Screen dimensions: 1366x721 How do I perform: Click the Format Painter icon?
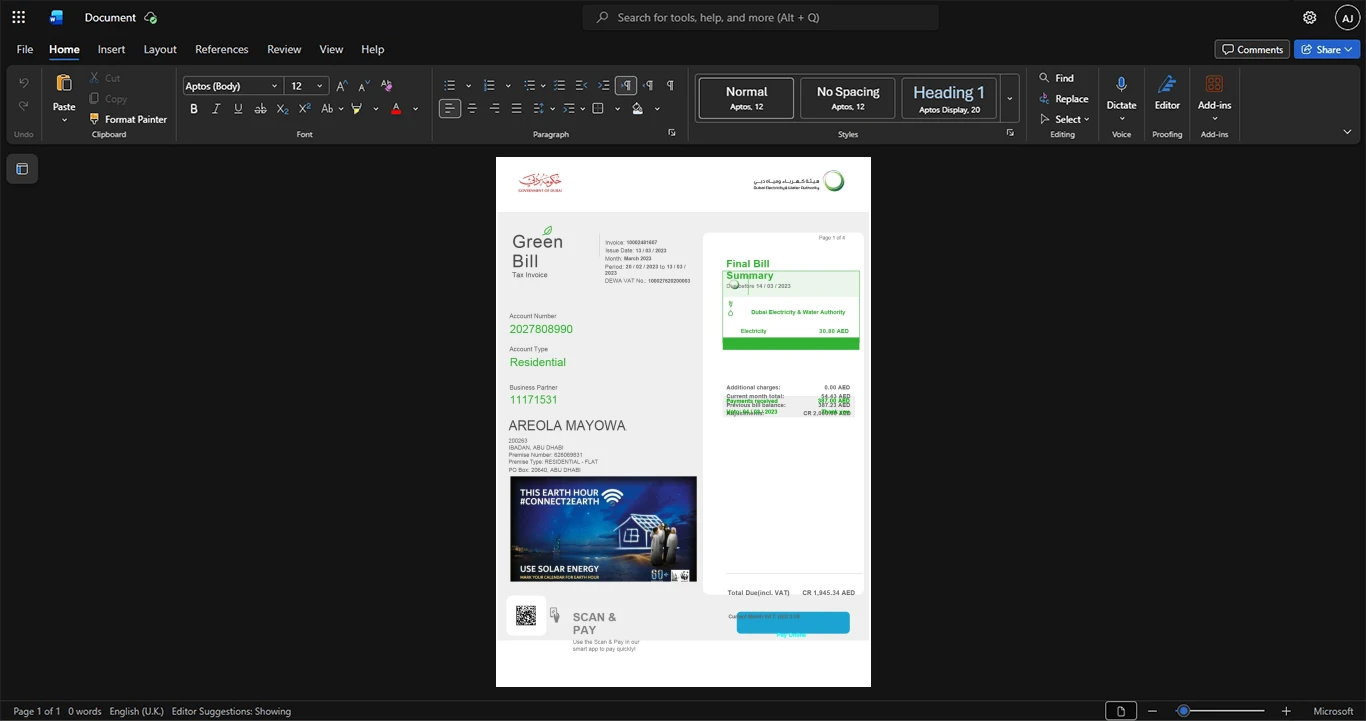click(x=95, y=119)
